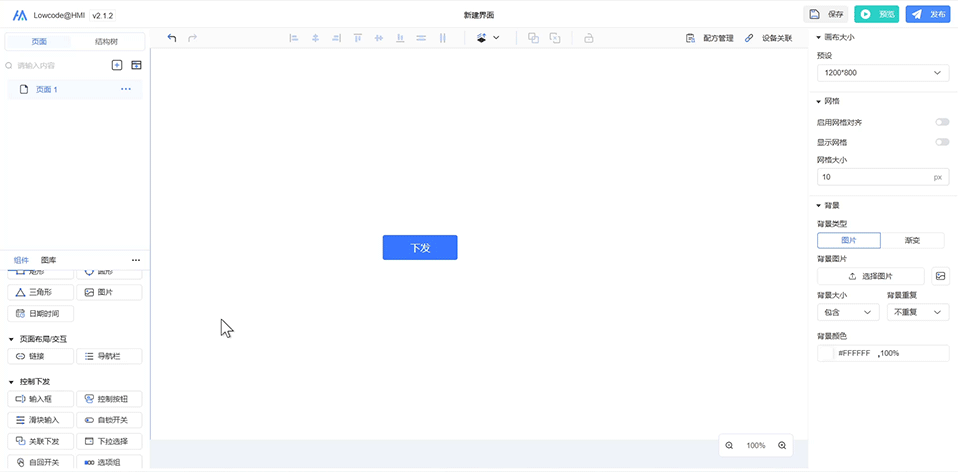The width and height of the screenshot is (958, 472).
Task: Switch to the 图库 tab
Action: pos(48,260)
